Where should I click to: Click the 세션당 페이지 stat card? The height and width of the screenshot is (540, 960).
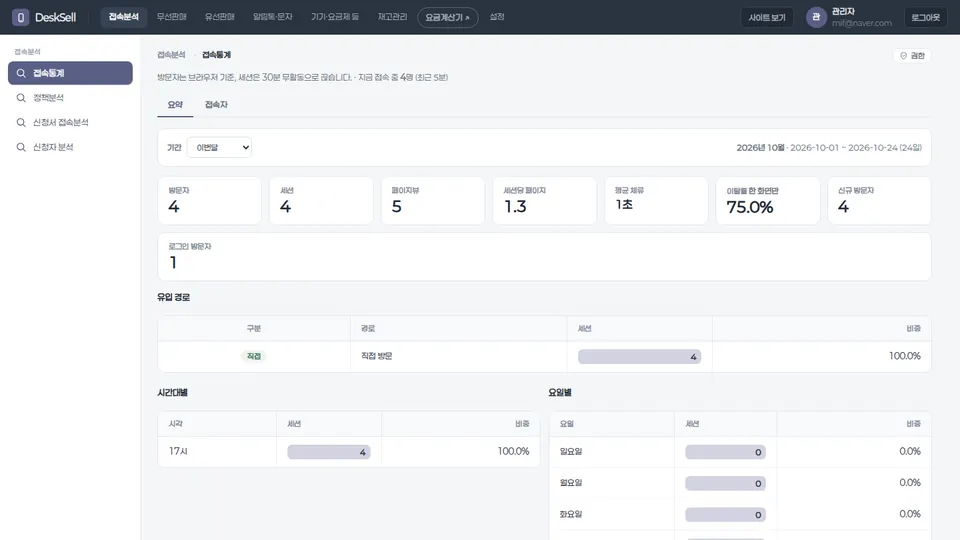click(544, 201)
